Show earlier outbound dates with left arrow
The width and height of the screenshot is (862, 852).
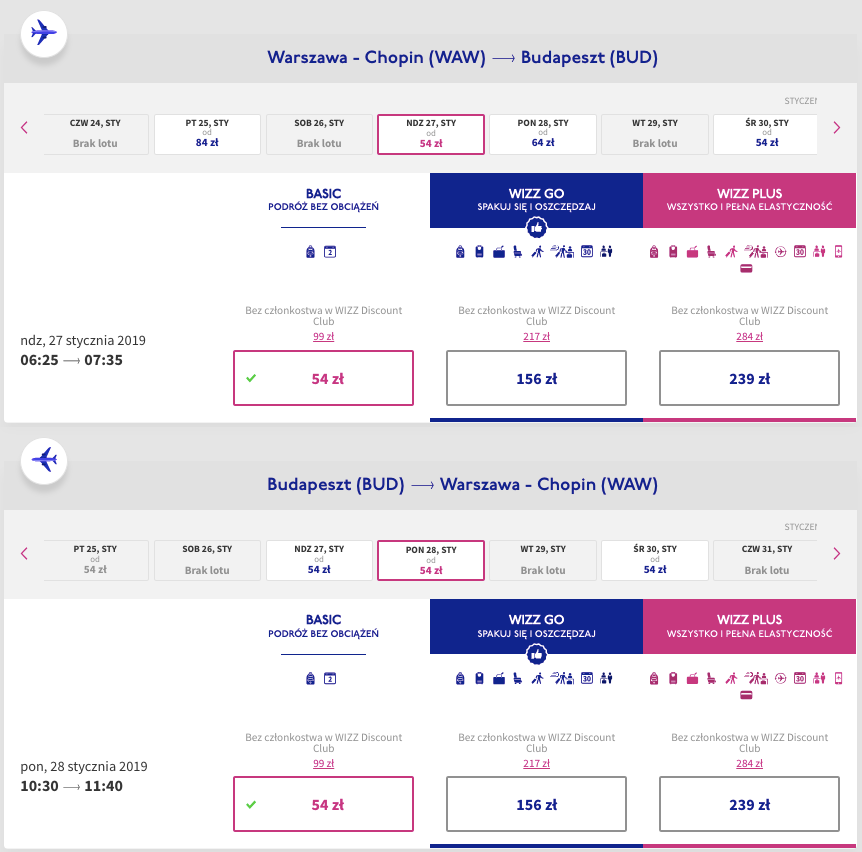click(x=24, y=128)
